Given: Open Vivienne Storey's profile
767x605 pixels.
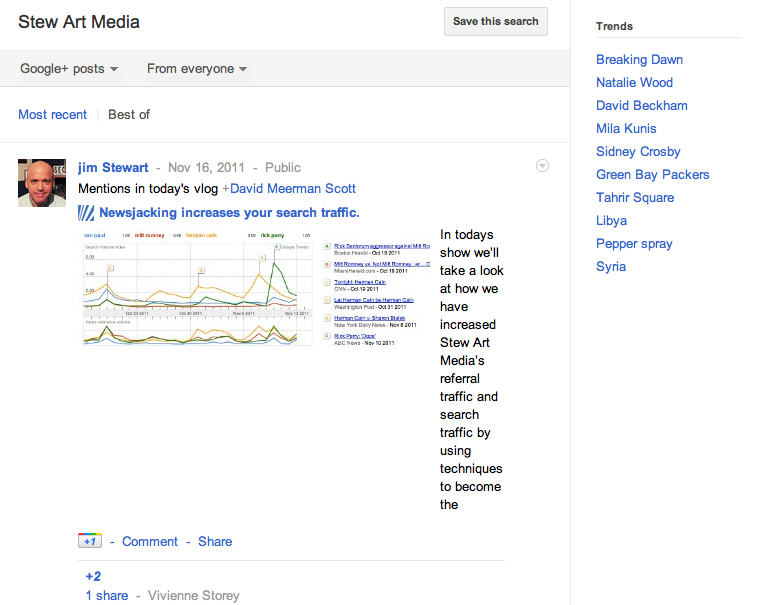Looking at the screenshot, I should coord(194,596).
